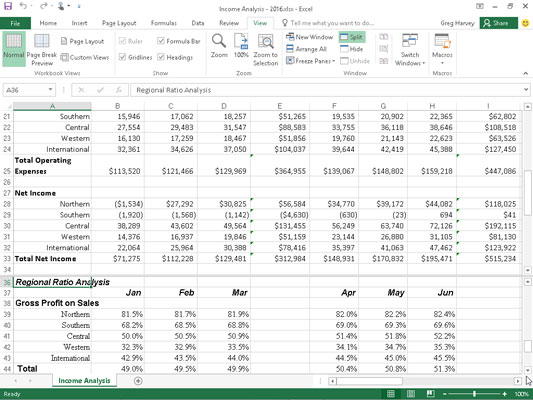Uncheck the Gridlines checkbox
This screenshot has width=533, height=400.
point(122,57)
